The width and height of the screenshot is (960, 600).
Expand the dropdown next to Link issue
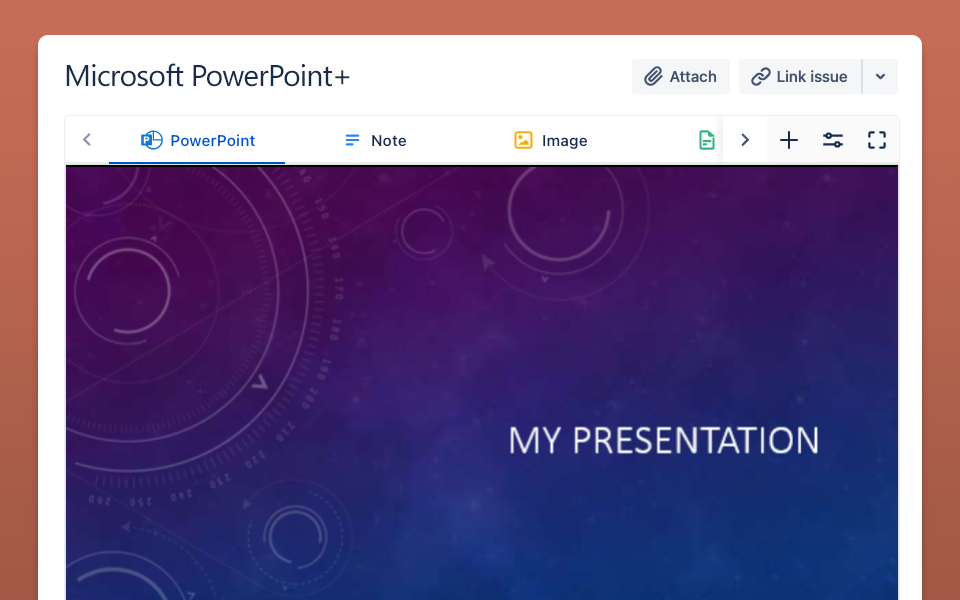click(x=880, y=77)
